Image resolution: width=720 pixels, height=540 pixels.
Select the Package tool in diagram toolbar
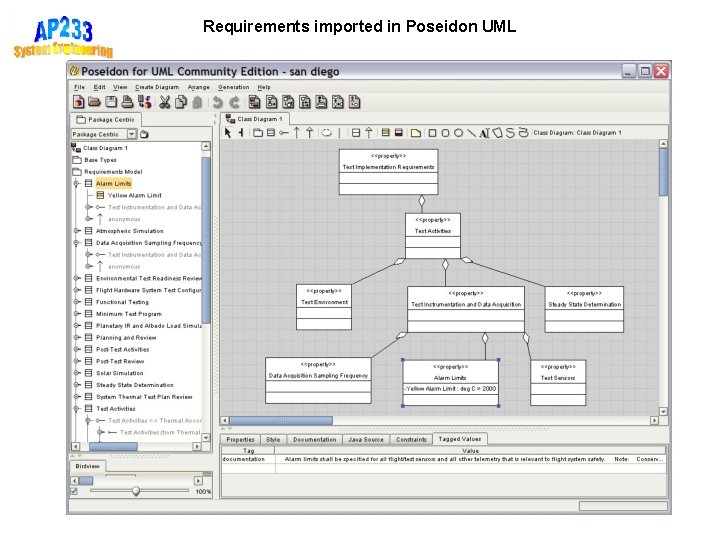(x=258, y=133)
